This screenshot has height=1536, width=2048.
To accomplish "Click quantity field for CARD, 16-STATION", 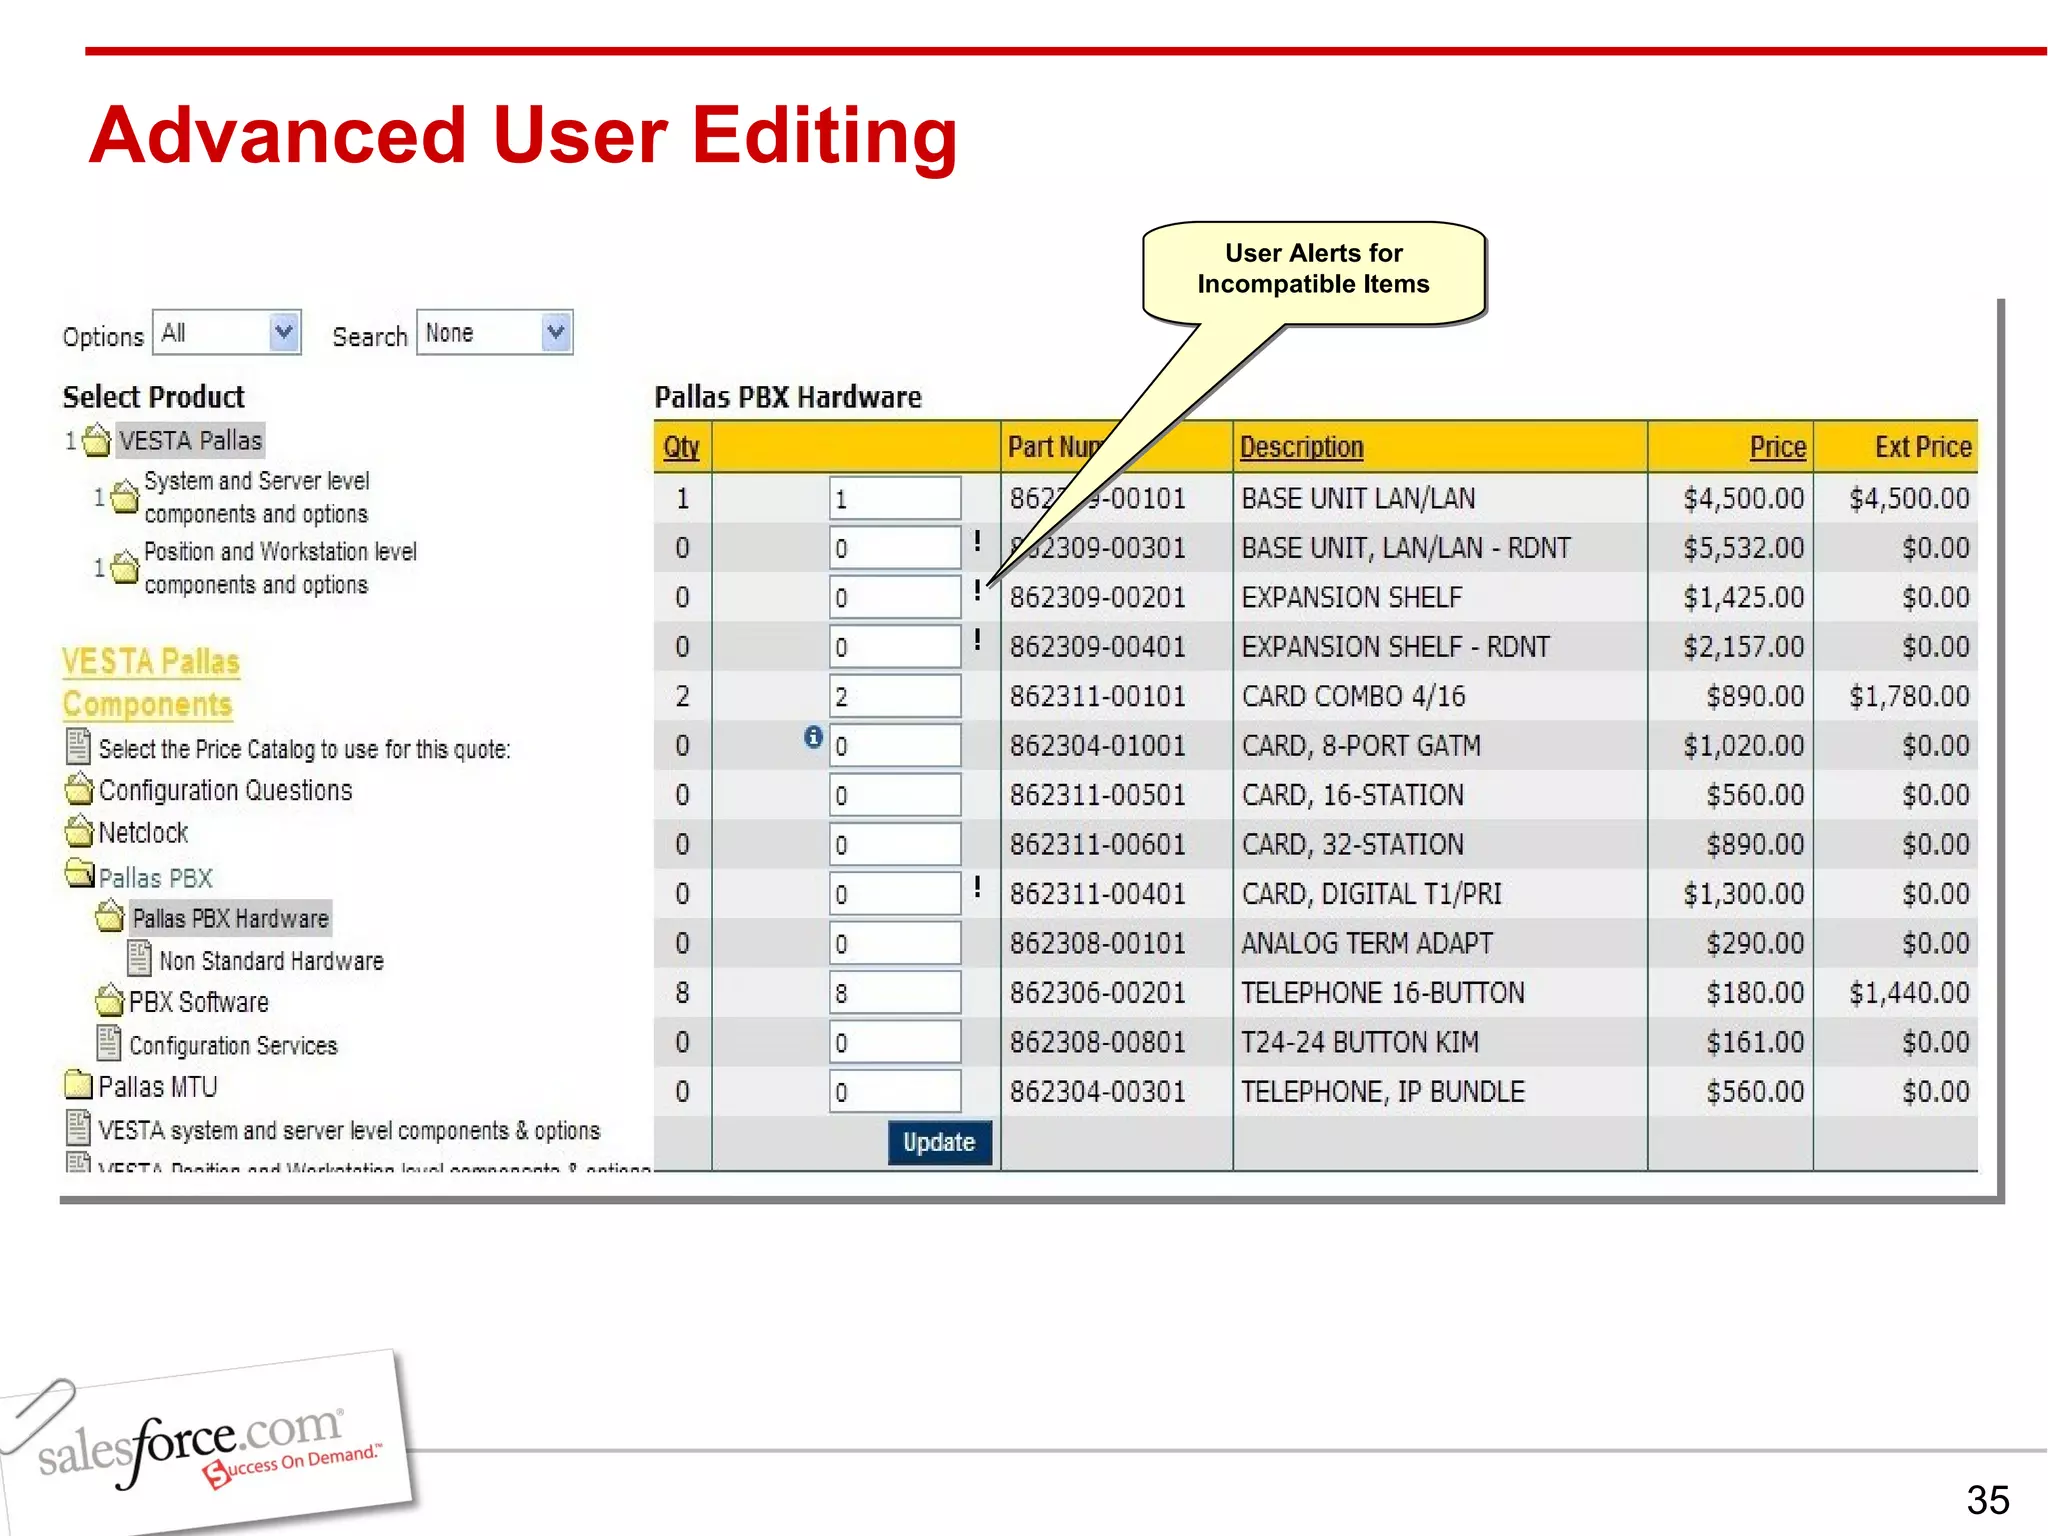I will coord(895,795).
